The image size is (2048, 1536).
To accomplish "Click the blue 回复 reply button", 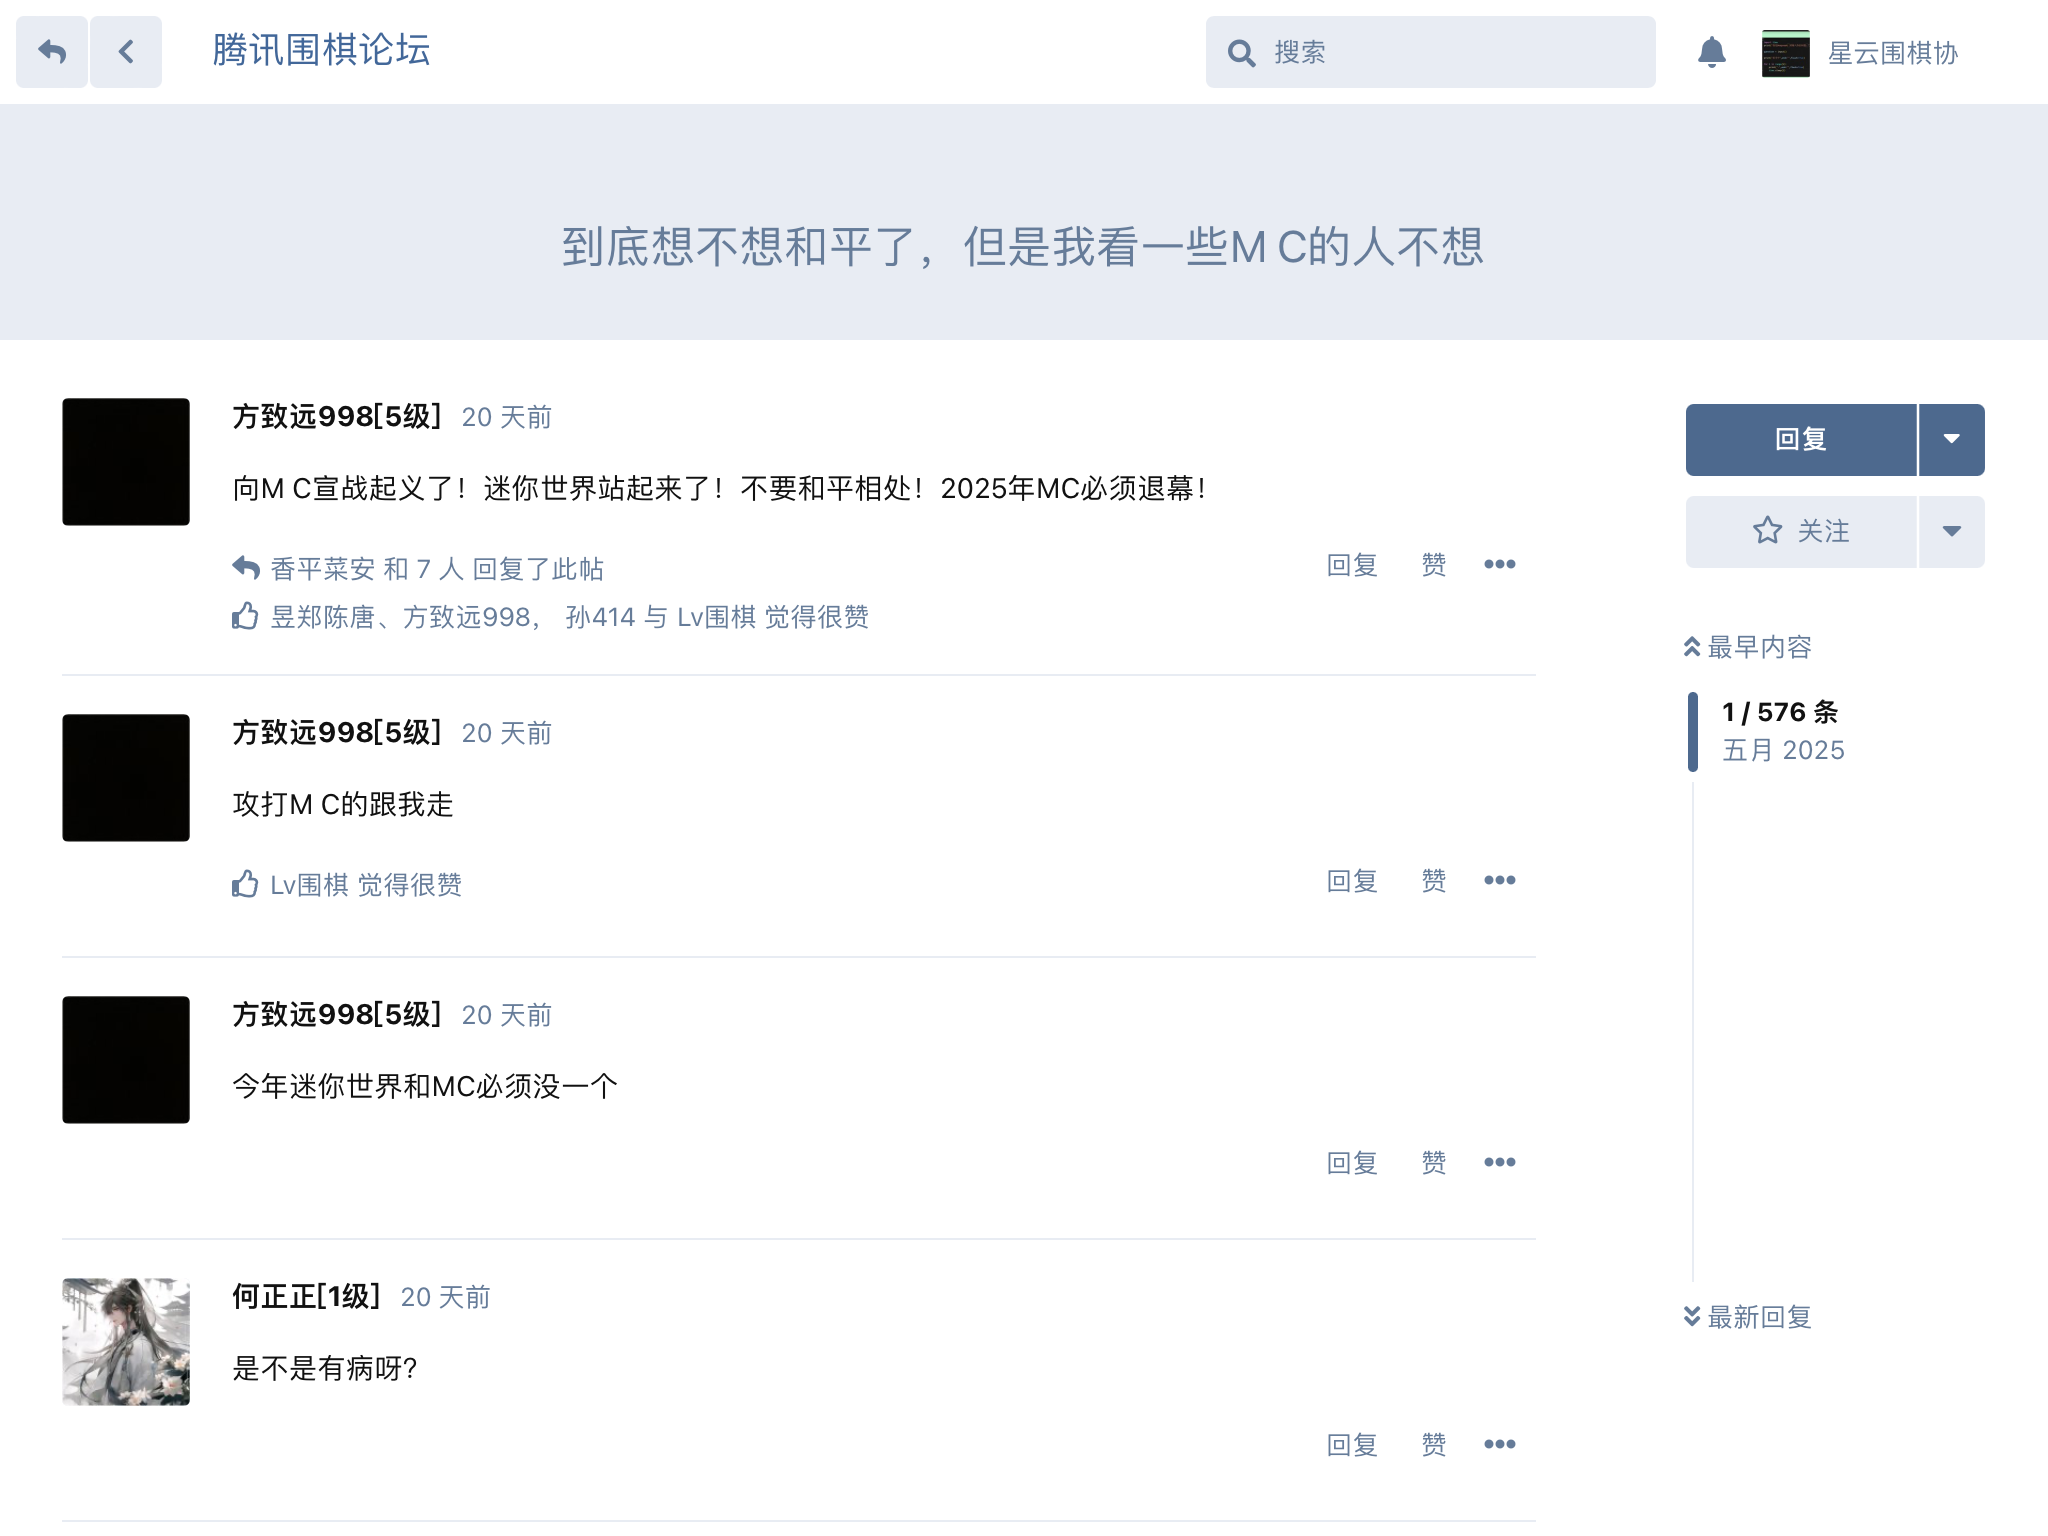I will [x=1801, y=440].
